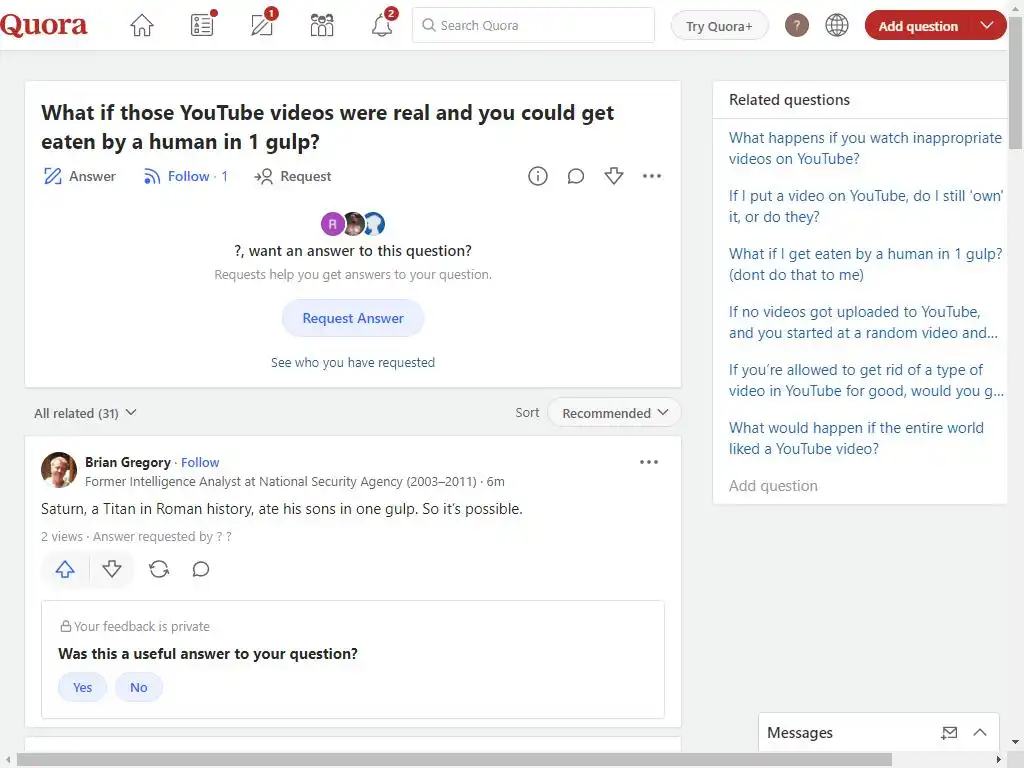This screenshot has height=768, width=1024.
Task: Follow Brian Gregory
Action: (200, 462)
